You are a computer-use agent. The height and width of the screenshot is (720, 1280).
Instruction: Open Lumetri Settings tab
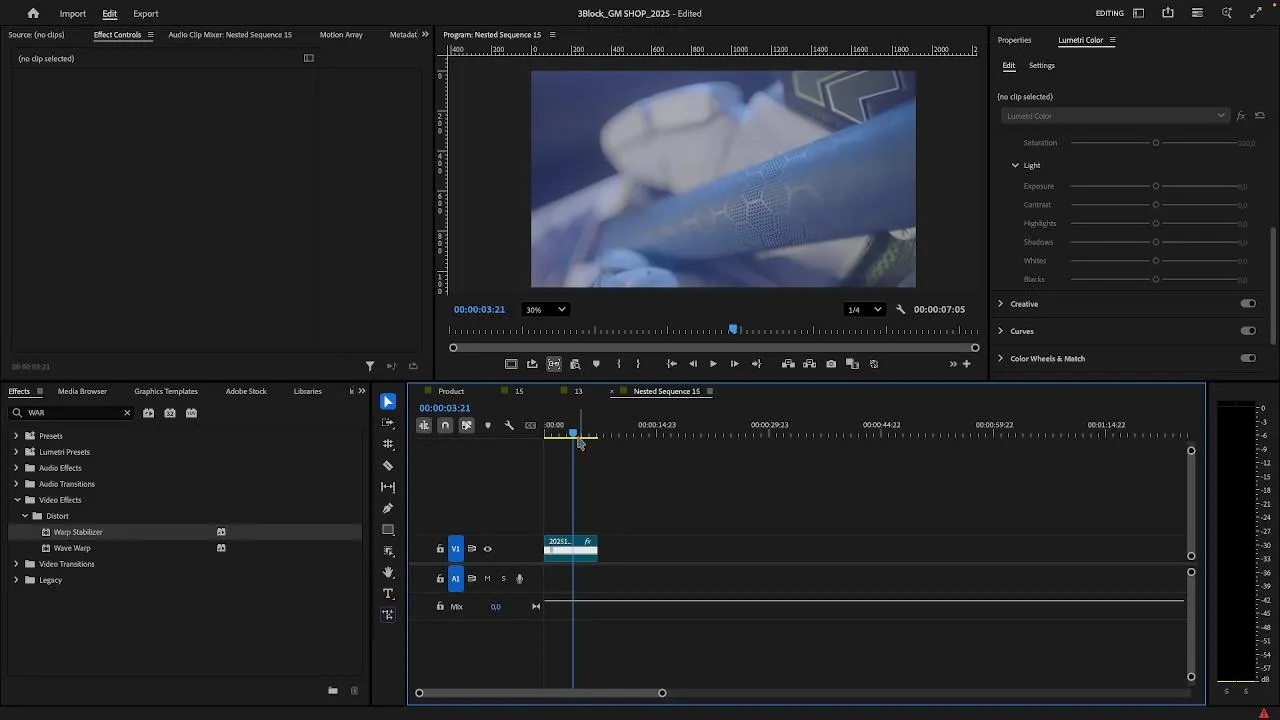point(1042,66)
